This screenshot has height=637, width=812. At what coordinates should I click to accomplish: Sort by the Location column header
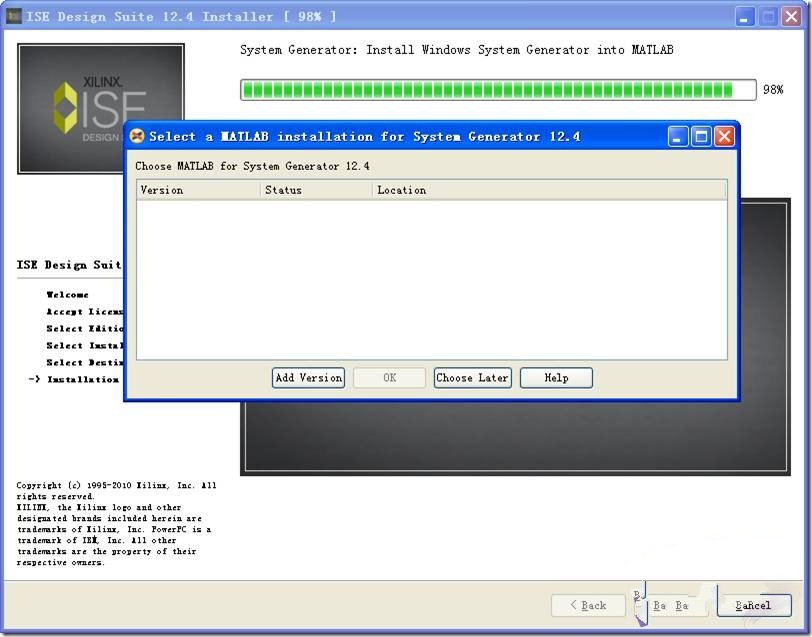click(x=549, y=190)
